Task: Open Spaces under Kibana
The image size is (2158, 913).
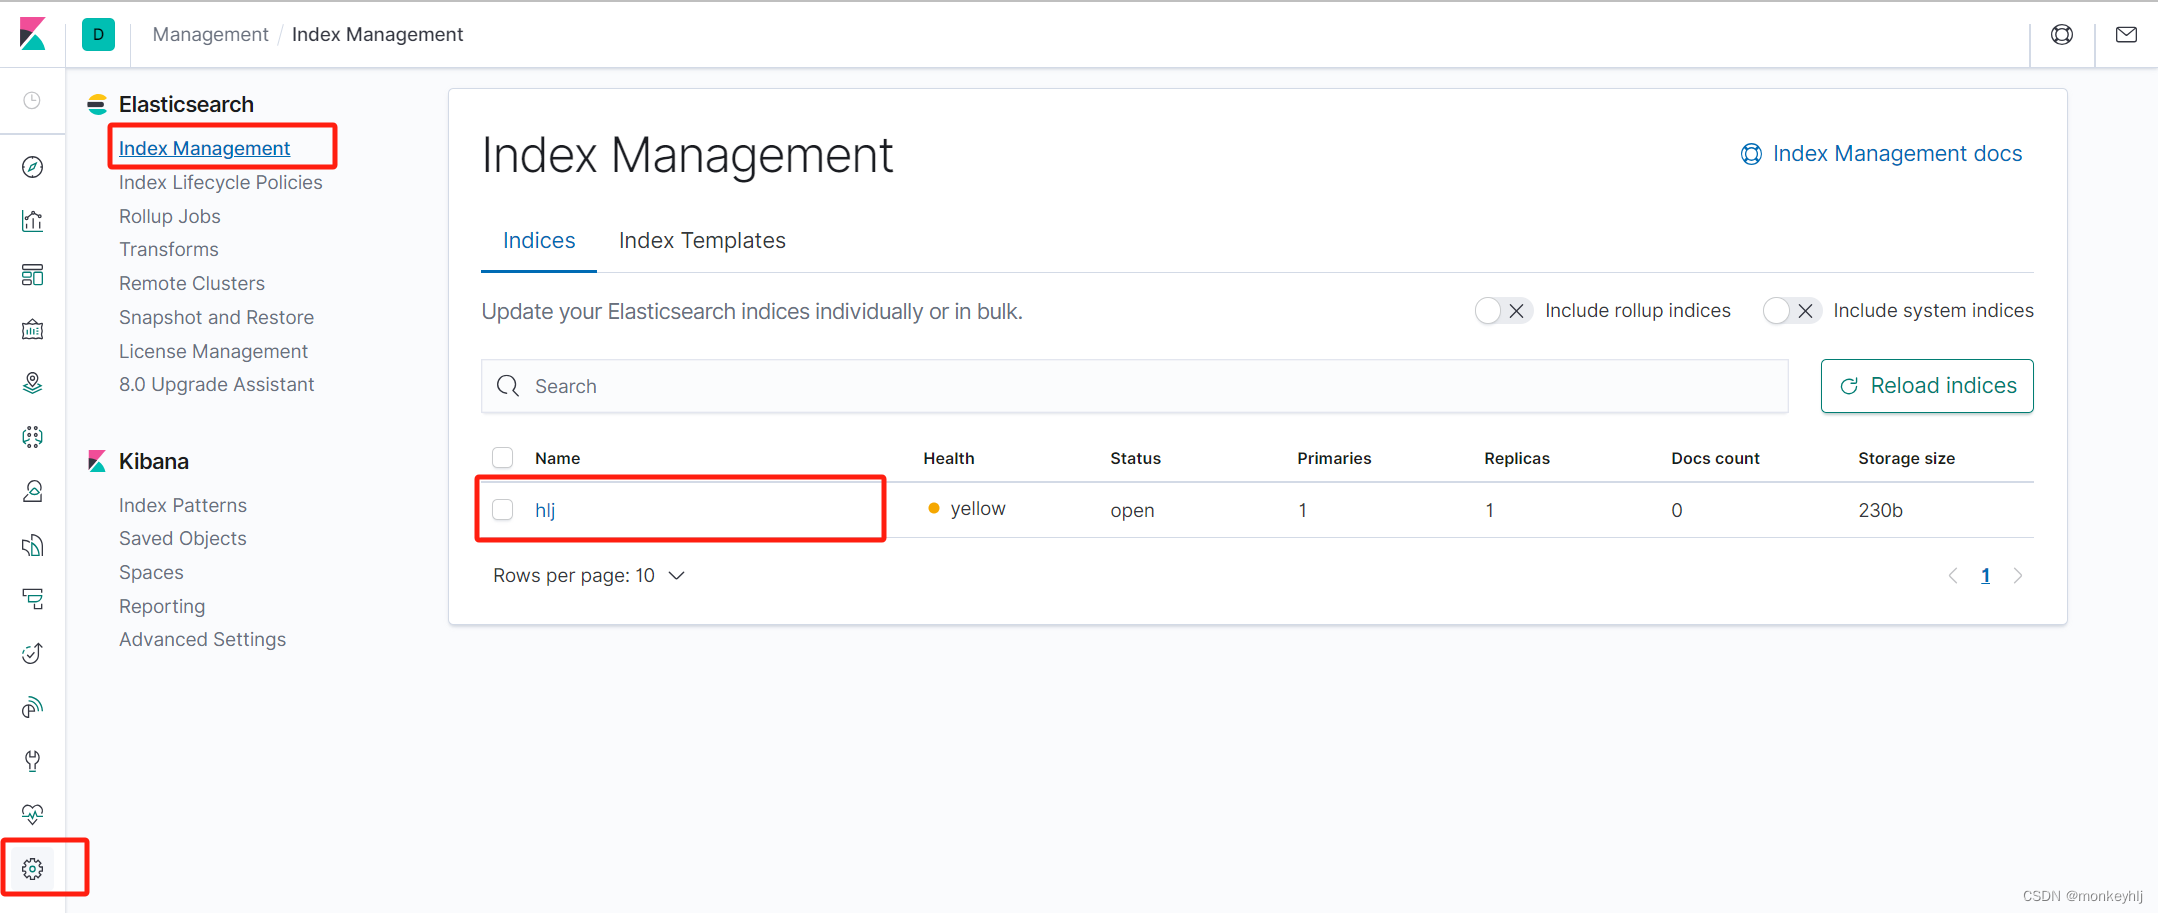Action: point(151,572)
